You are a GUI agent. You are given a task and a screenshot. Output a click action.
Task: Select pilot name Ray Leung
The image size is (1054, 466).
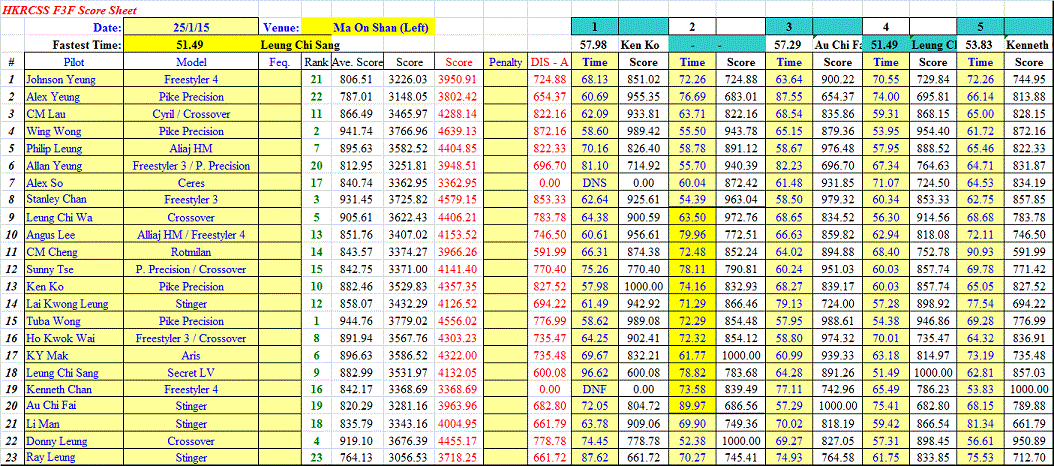click(x=50, y=457)
